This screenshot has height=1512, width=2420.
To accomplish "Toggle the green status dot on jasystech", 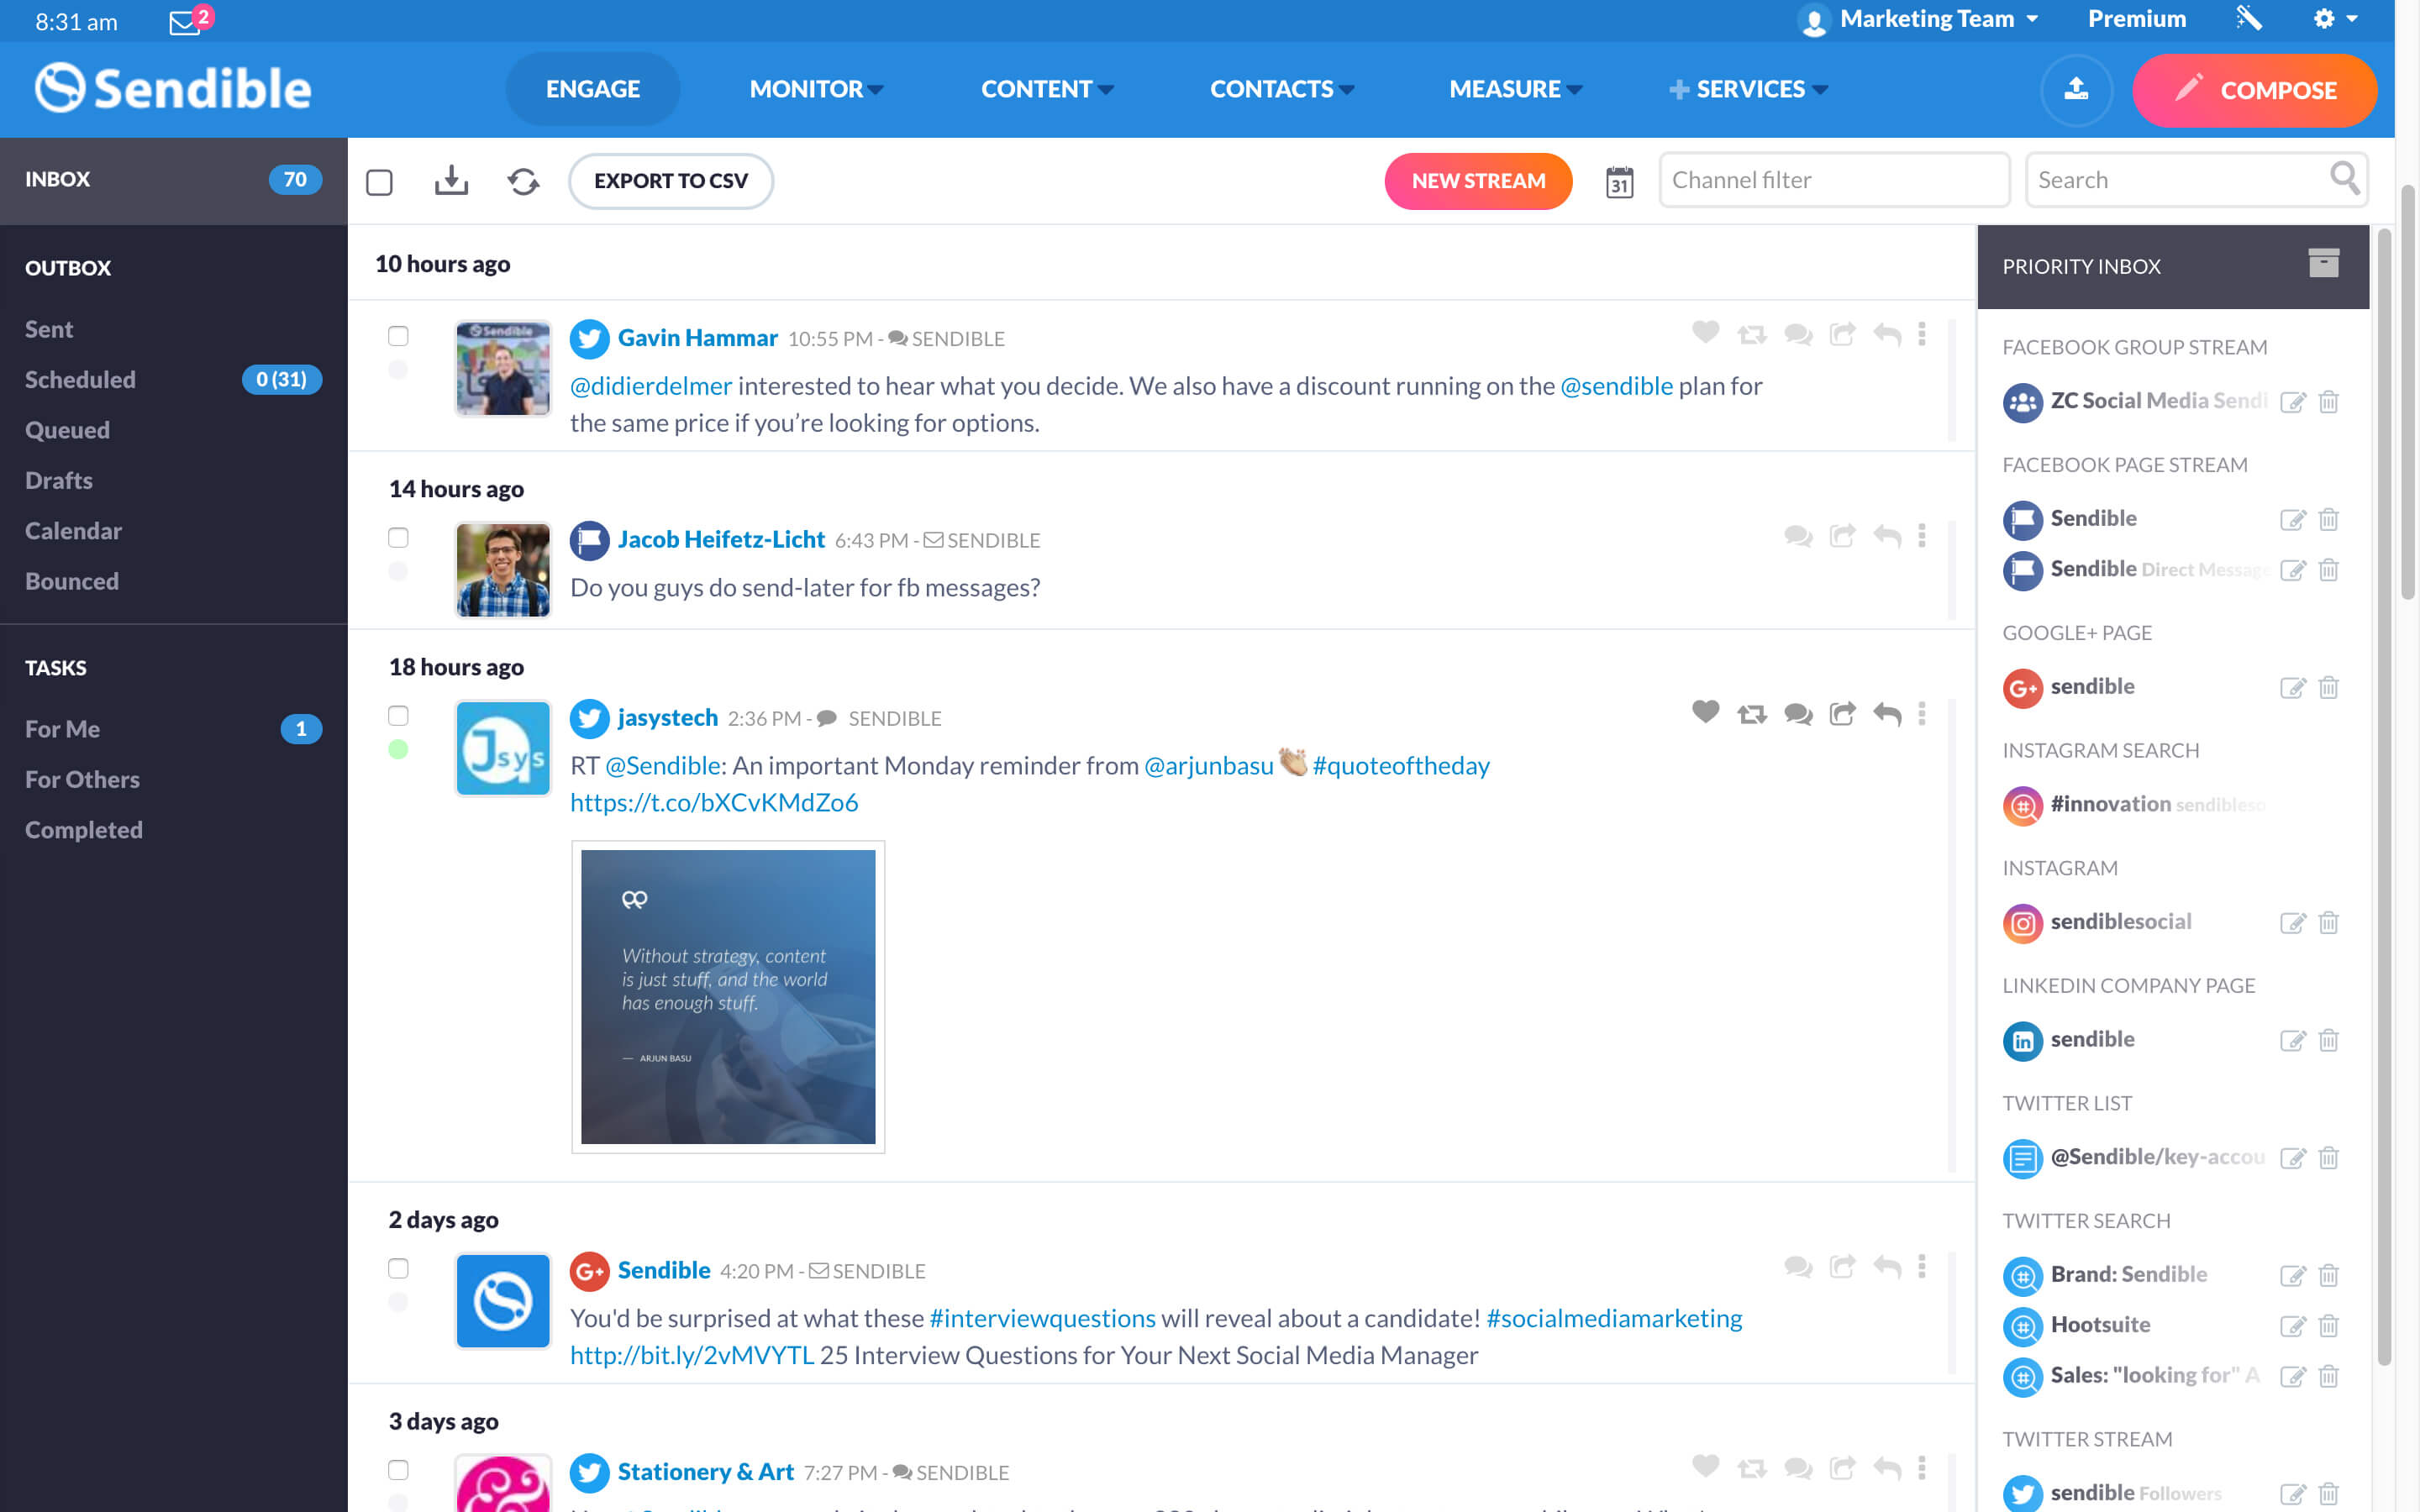I will point(398,749).
